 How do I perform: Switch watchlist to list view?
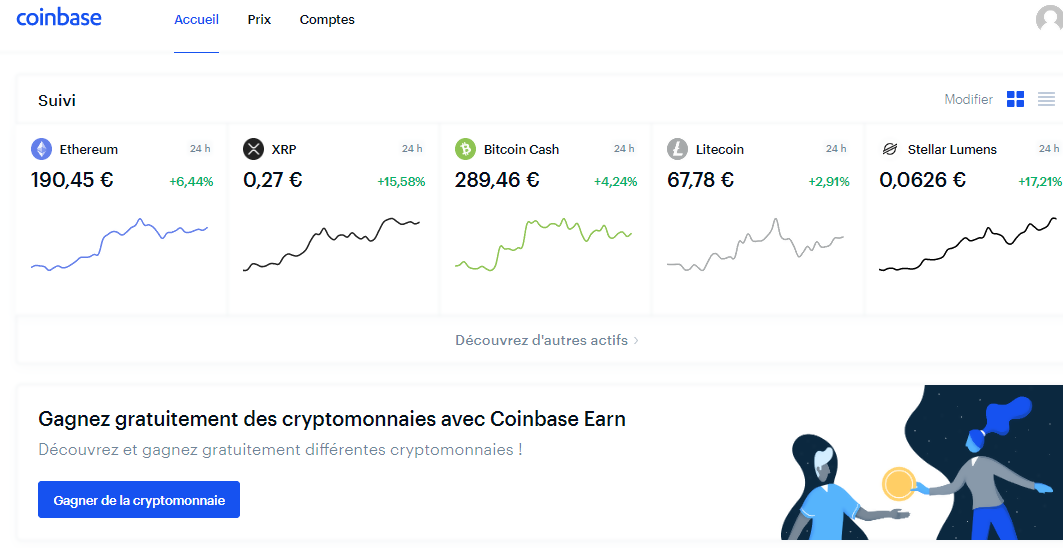1046,99
